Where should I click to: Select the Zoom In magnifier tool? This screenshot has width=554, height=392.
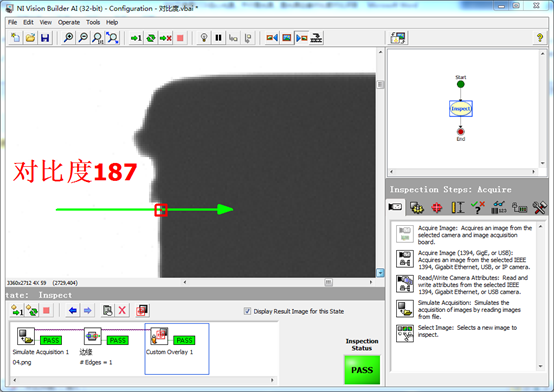69,37
